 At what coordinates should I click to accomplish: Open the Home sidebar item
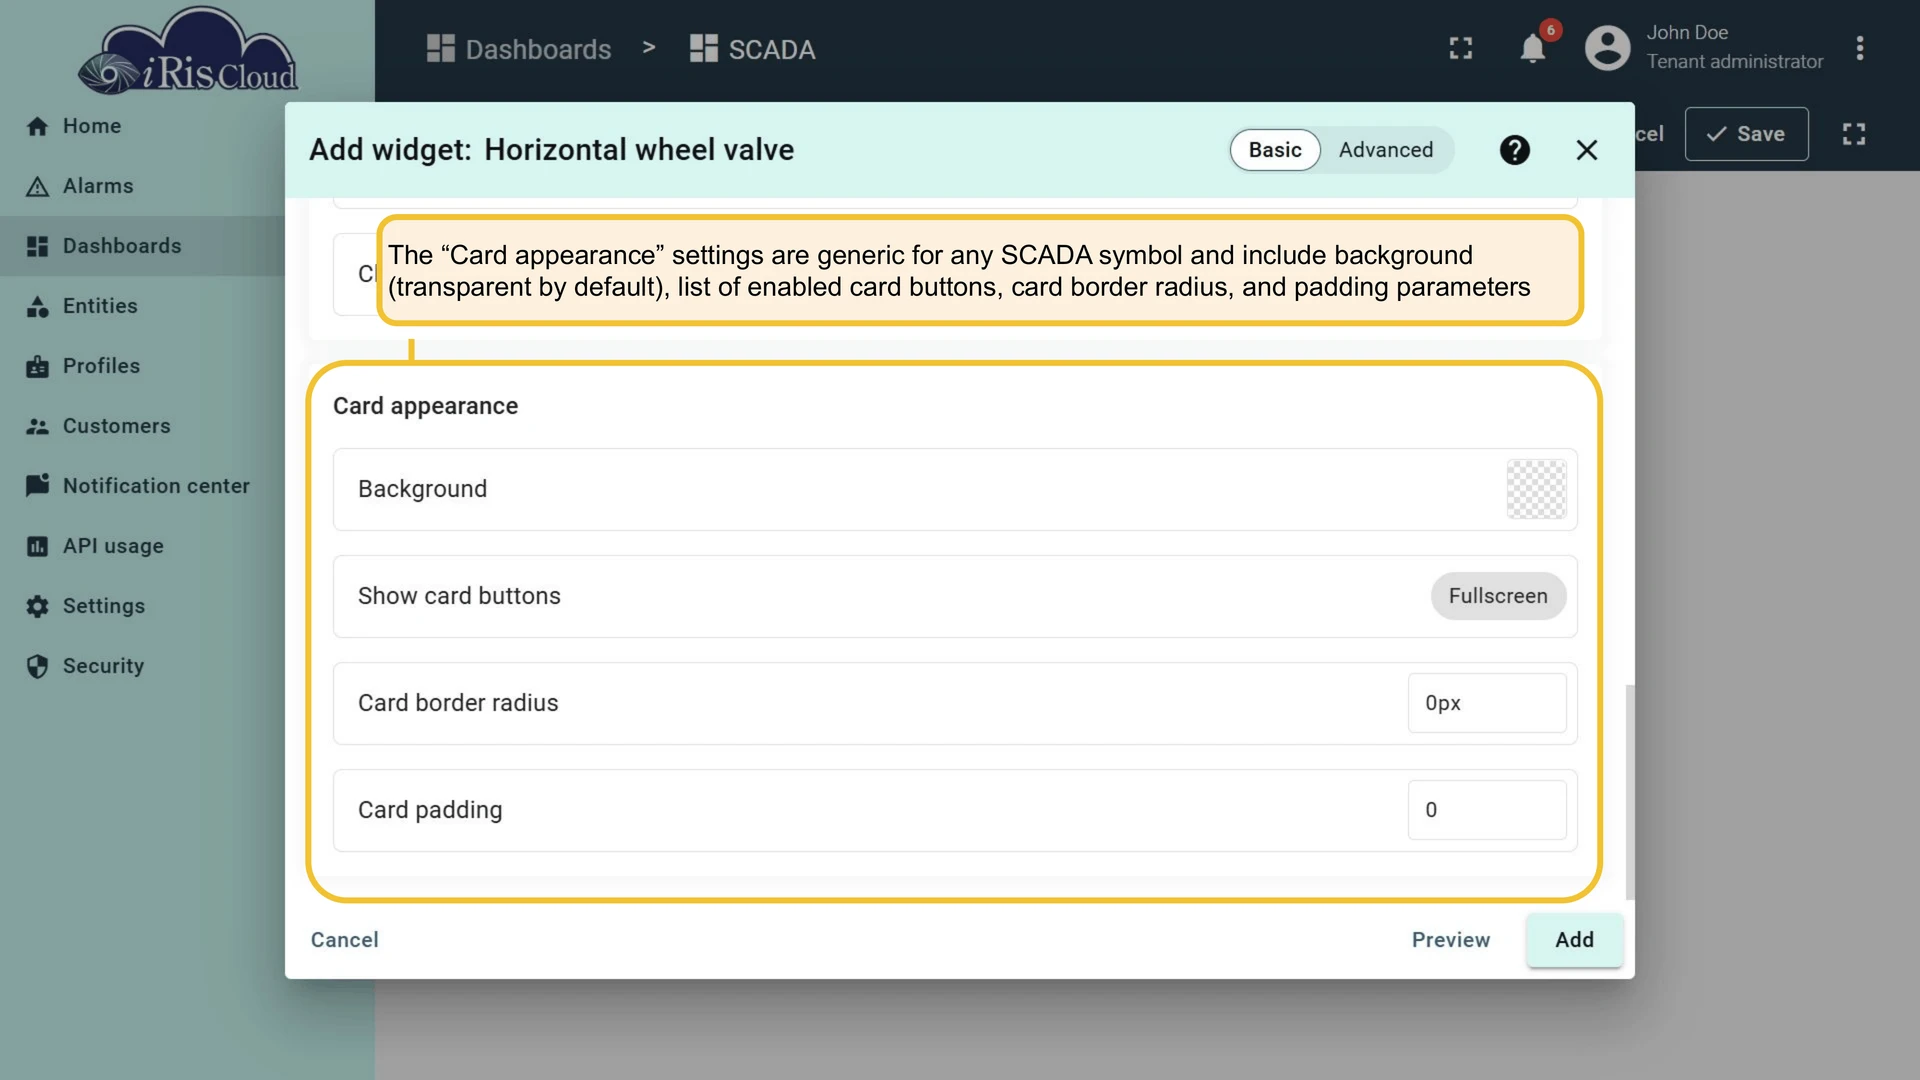[x=142, y=126]
